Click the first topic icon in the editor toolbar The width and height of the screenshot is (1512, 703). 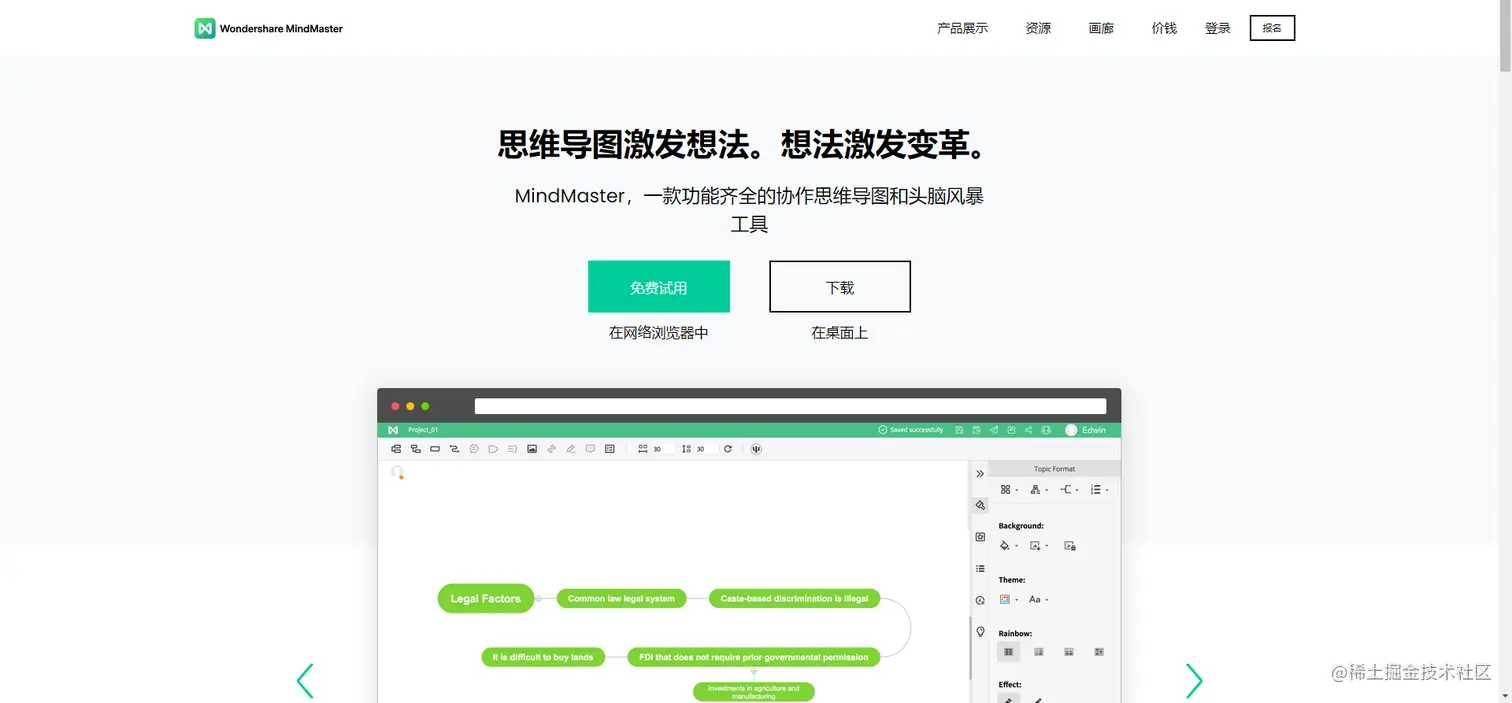(x=396, y=449)
